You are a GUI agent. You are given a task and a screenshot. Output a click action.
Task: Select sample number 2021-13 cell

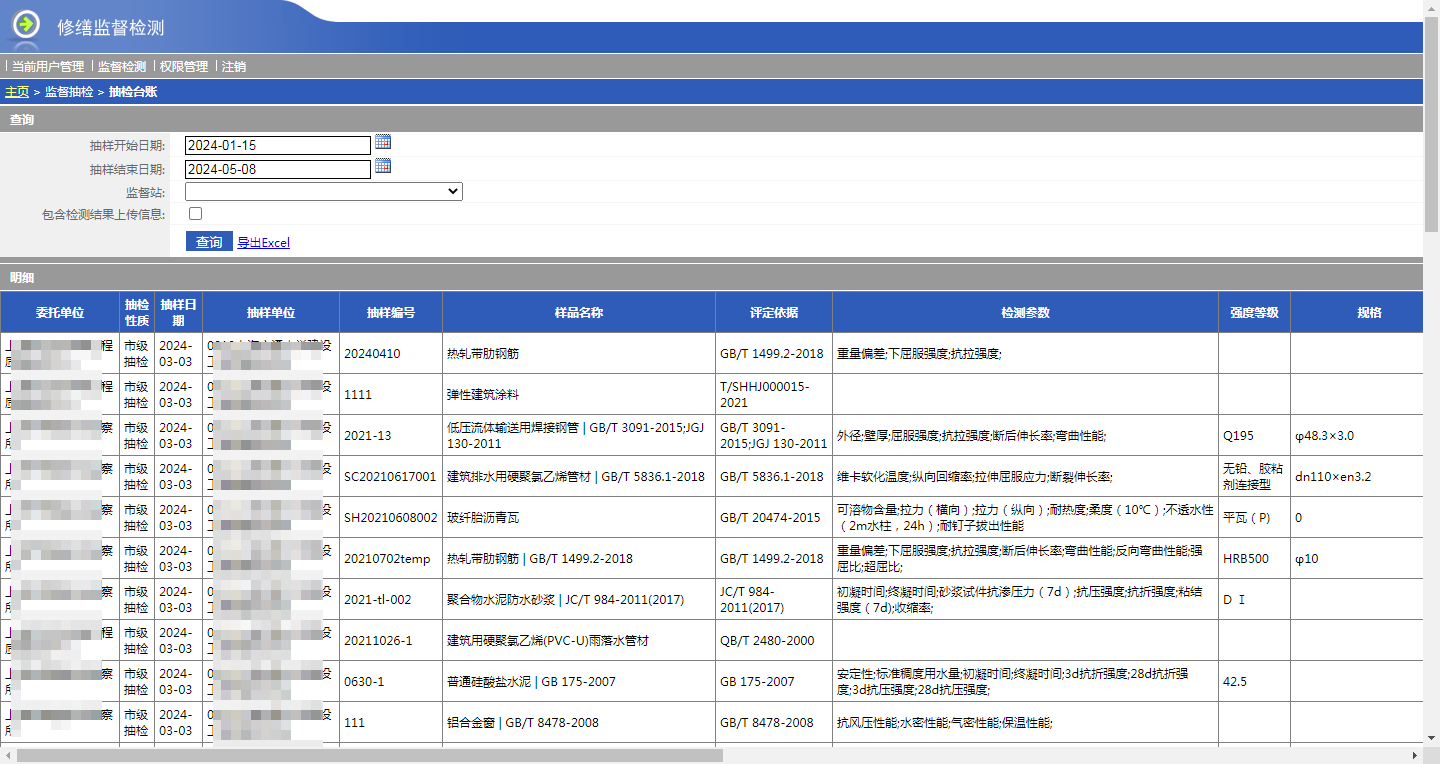pyautogui.click(x=391, y=435)
